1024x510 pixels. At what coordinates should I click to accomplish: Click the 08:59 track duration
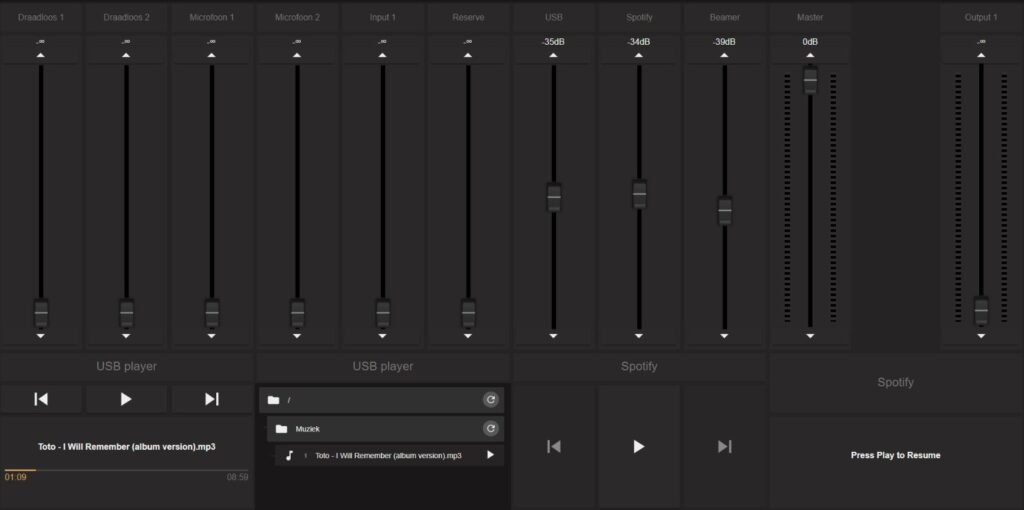click(x=237, y=477)
